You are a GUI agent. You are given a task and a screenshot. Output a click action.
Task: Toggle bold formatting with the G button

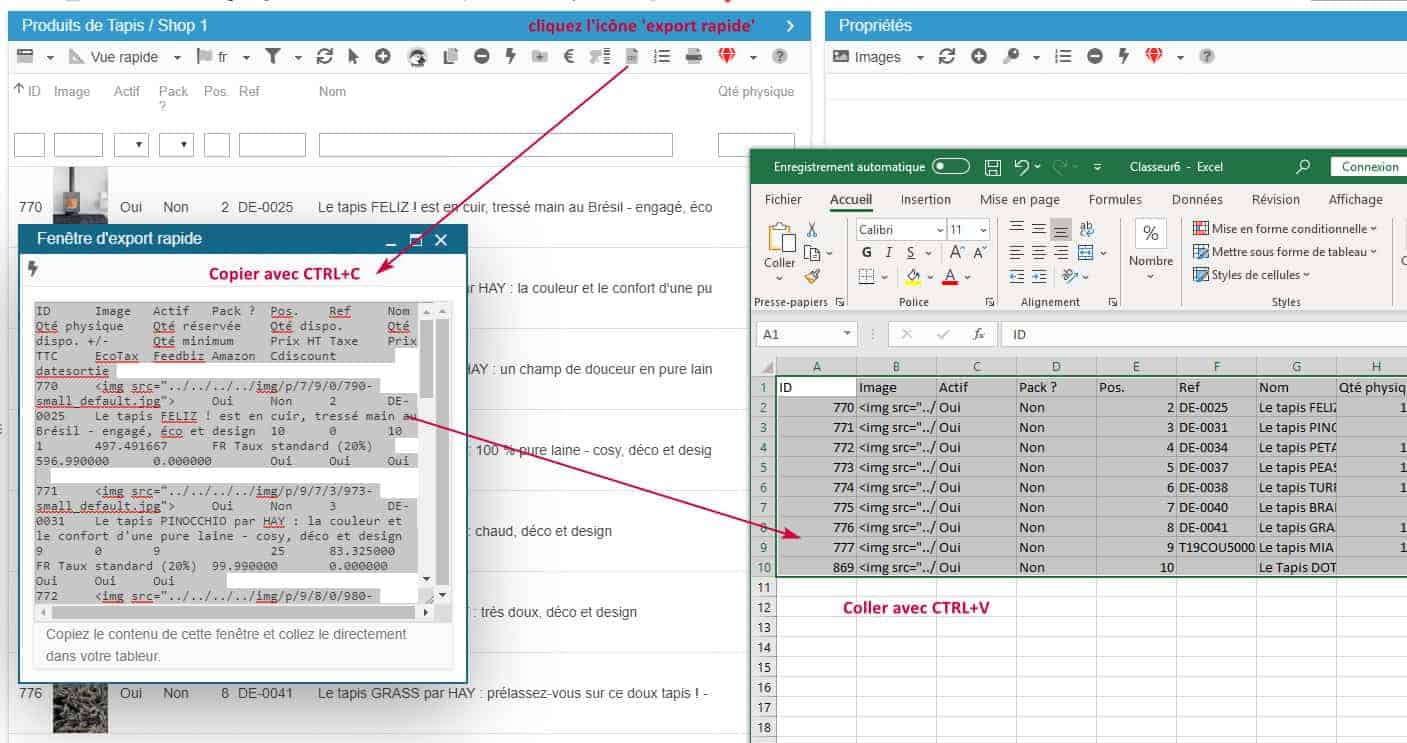coord(866,253)
